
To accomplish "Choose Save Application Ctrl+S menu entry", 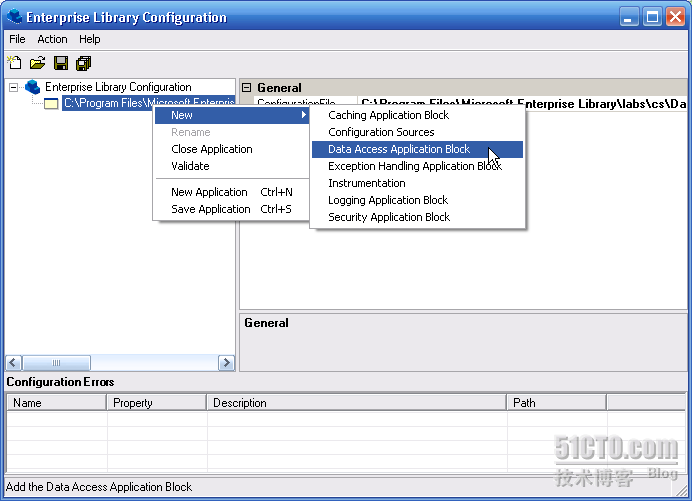I will (232, 209).
